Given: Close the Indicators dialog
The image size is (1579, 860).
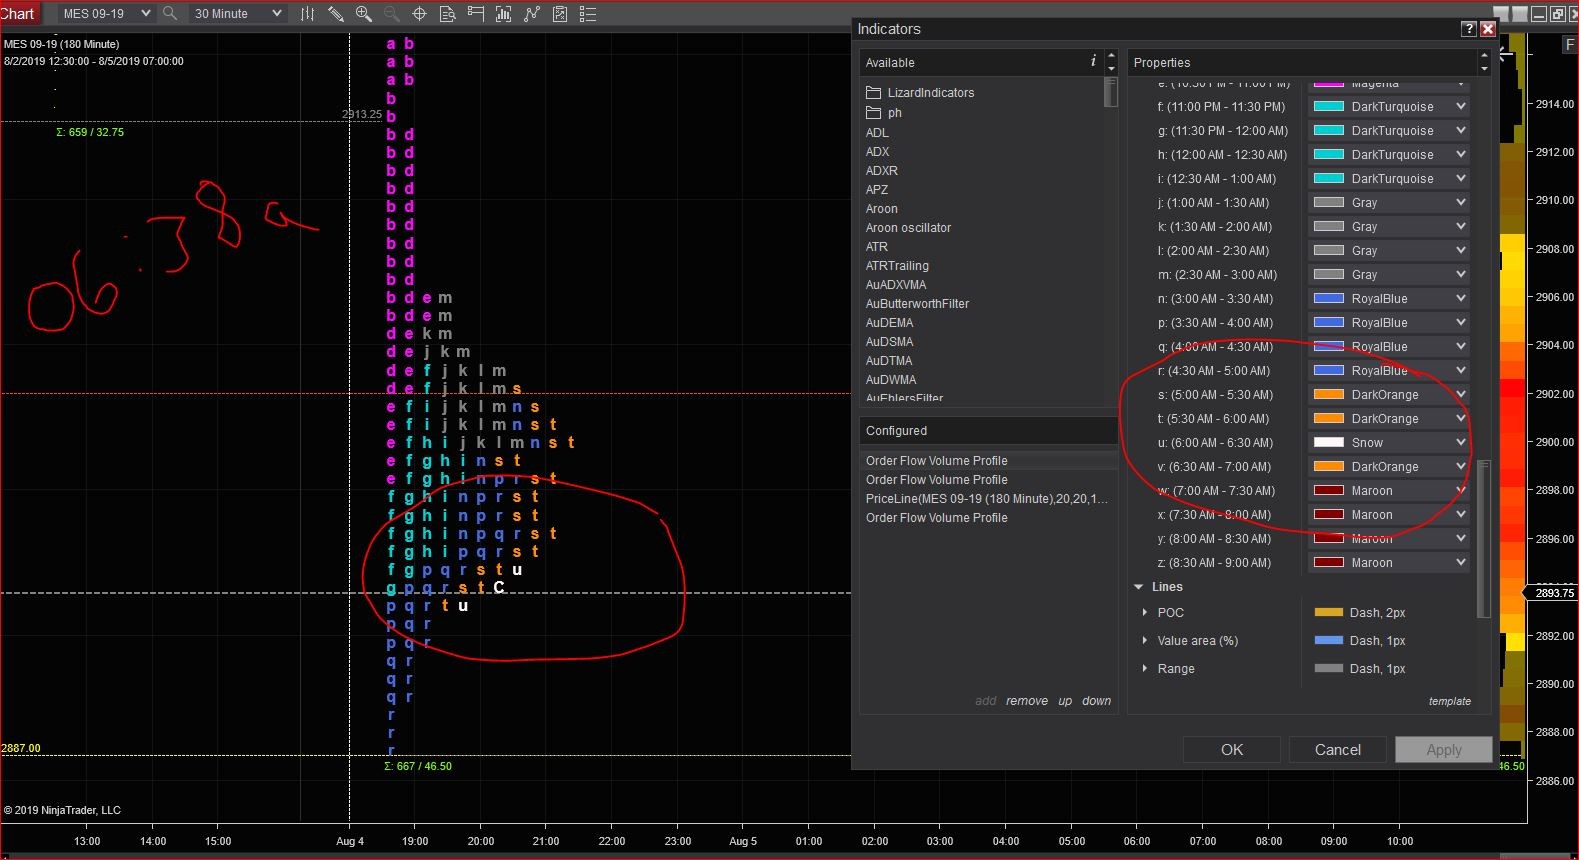Looking at the screenshot, I should [x=1487, y=29].
